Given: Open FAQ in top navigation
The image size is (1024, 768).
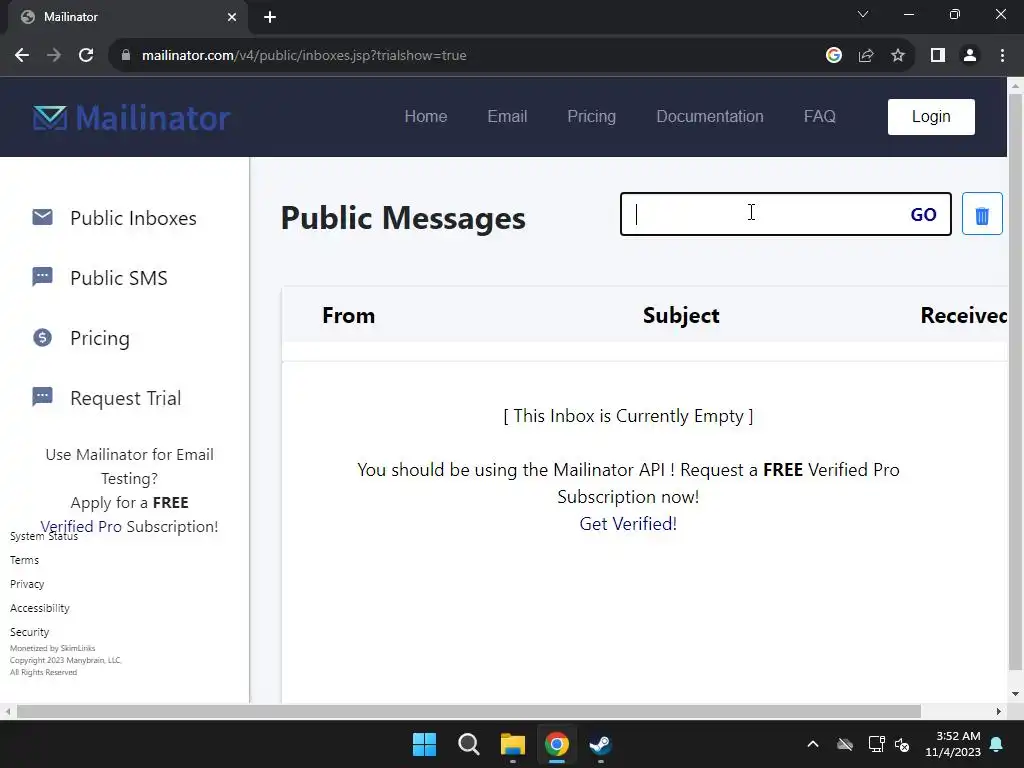Looking at the screenshot, I should tap(819, 117).
